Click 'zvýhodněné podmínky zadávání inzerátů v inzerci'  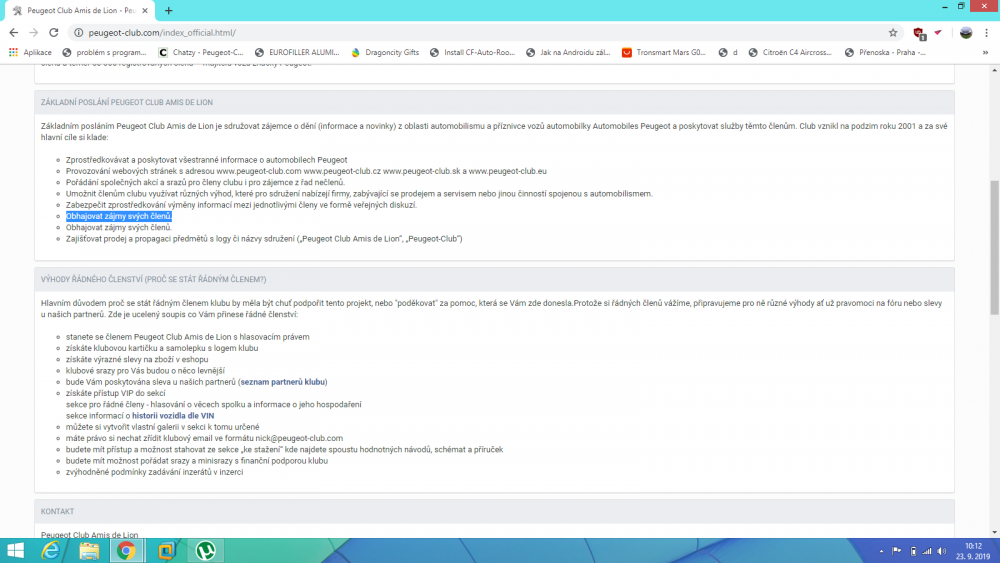(x=154, y=472)
